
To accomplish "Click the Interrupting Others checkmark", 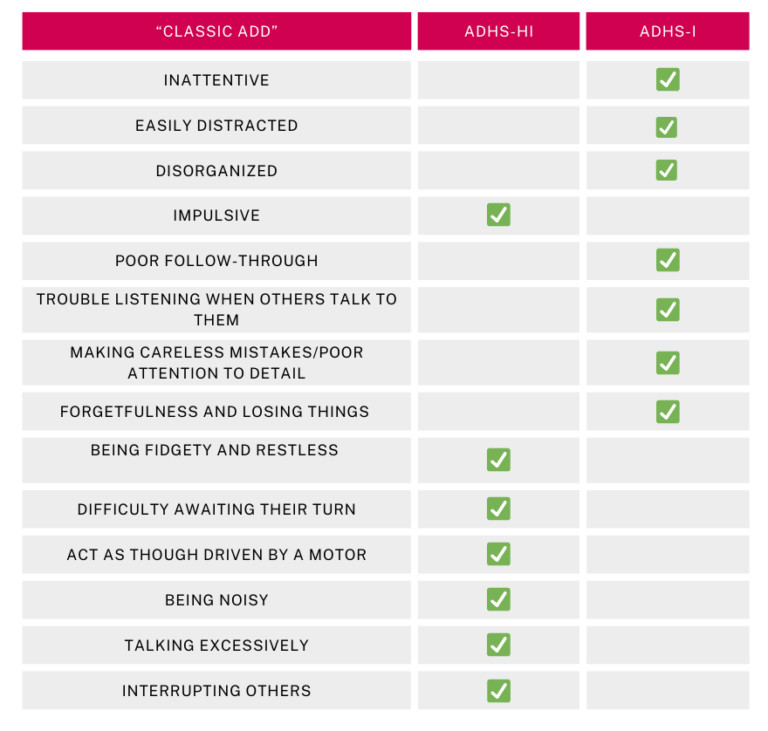I will (498, 690).
